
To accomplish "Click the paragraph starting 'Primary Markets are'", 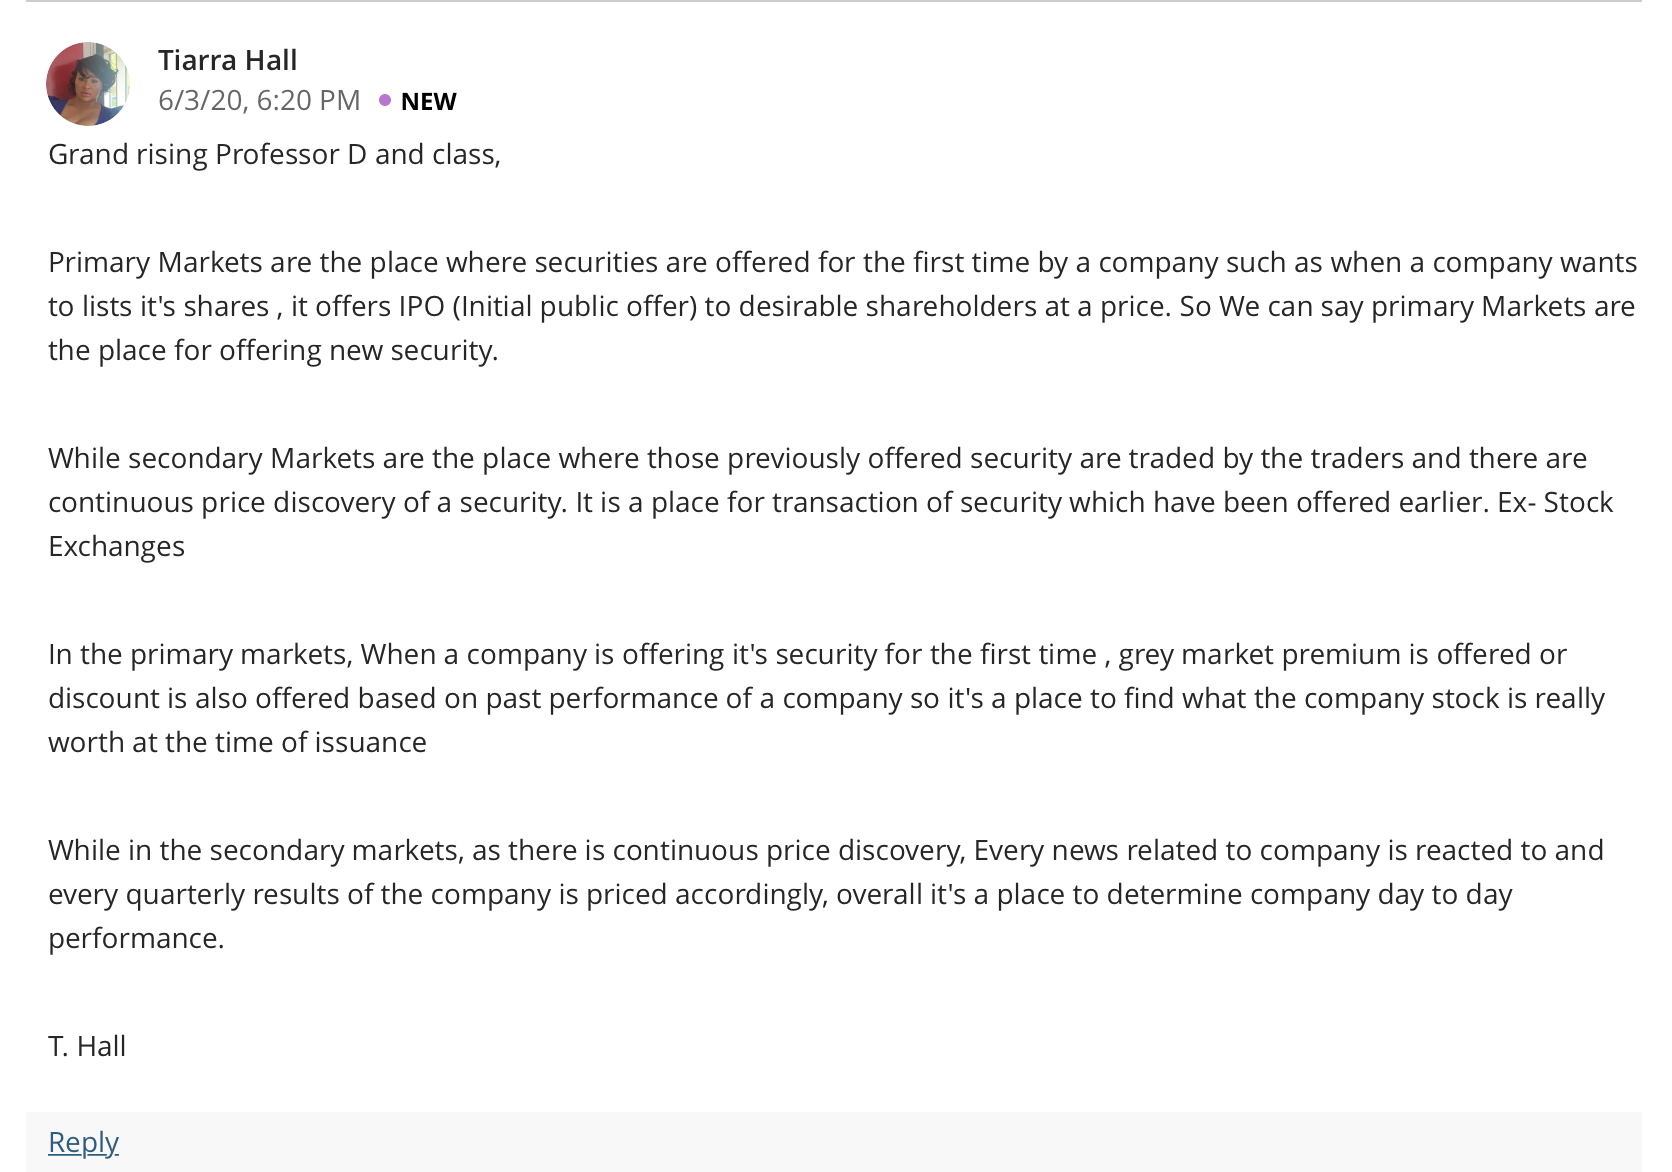I will pyautogui.click(x=843, y=306).
